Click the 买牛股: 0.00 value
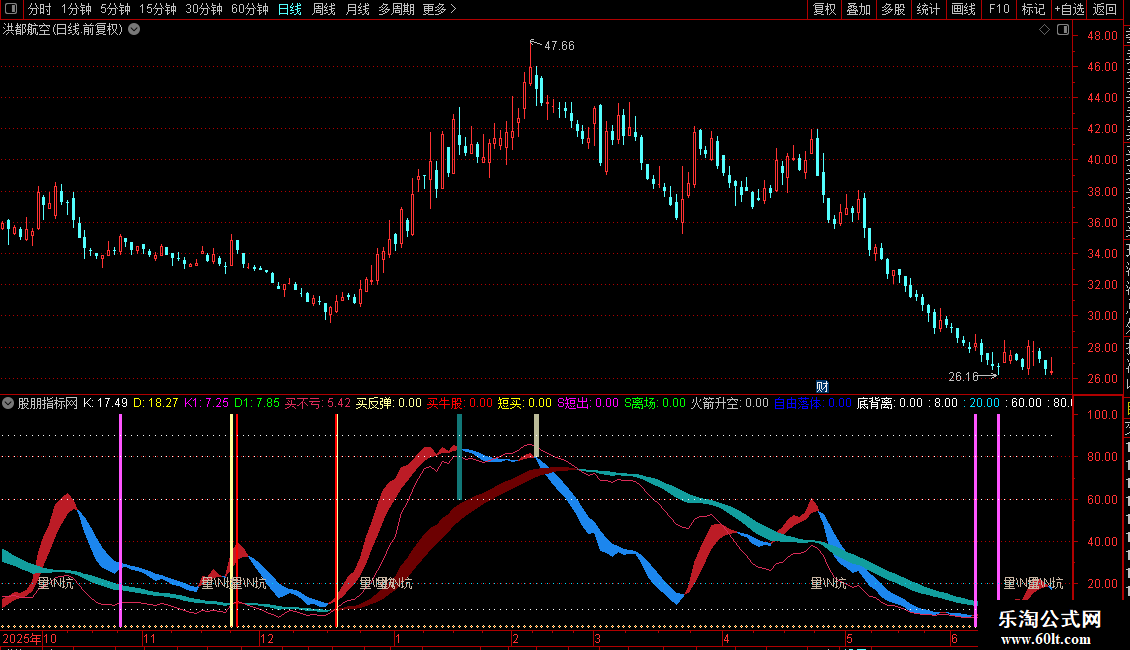 coord(460,403)
